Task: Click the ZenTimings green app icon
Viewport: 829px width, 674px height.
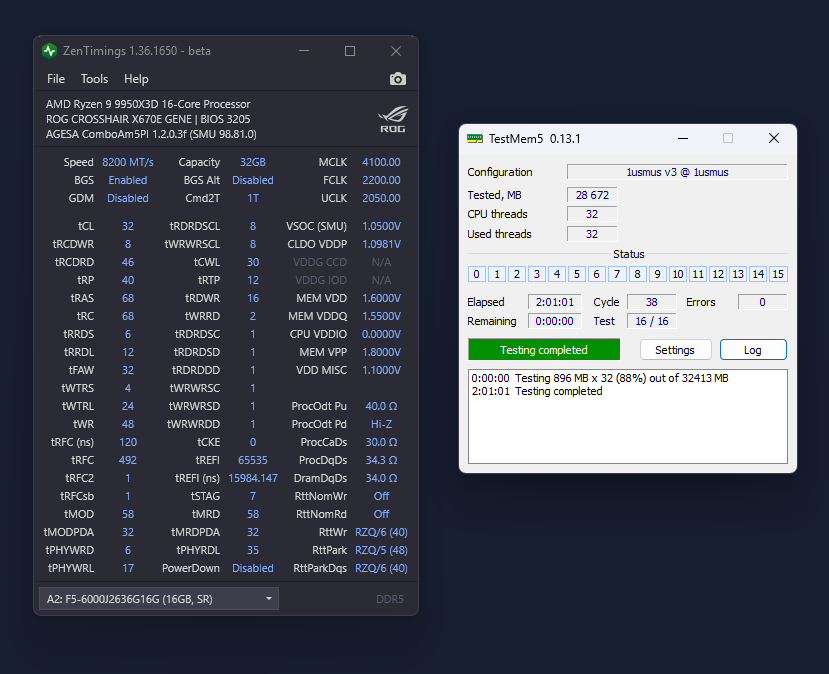Action: pos(50,51)
